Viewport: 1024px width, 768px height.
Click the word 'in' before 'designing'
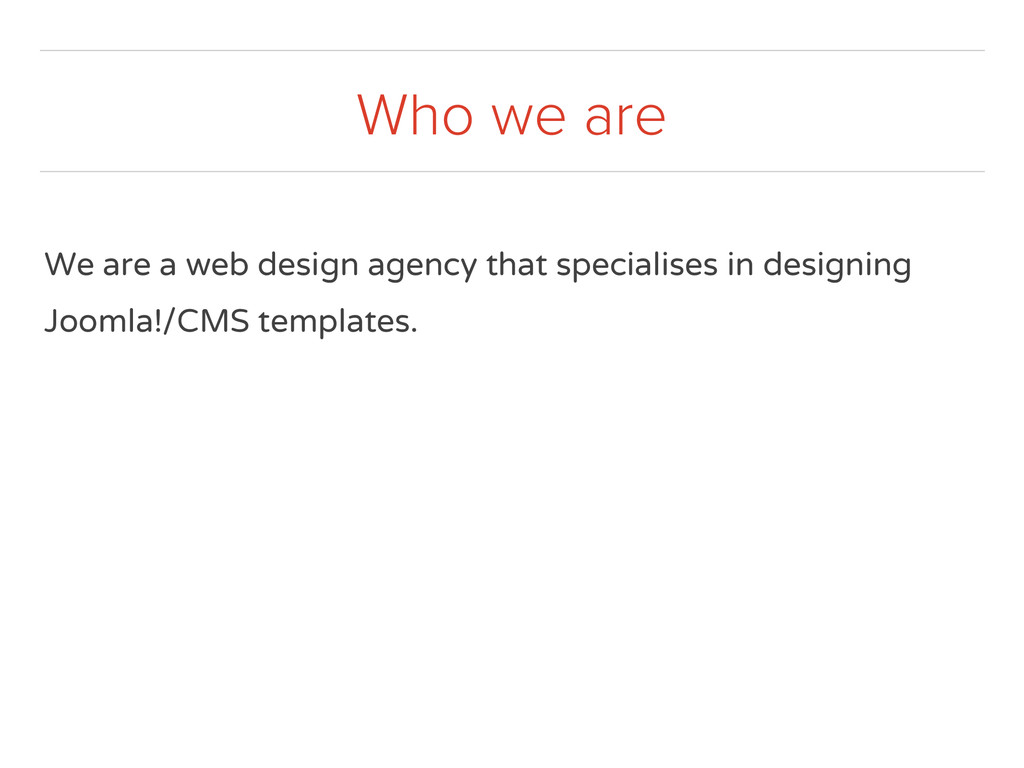740,265
